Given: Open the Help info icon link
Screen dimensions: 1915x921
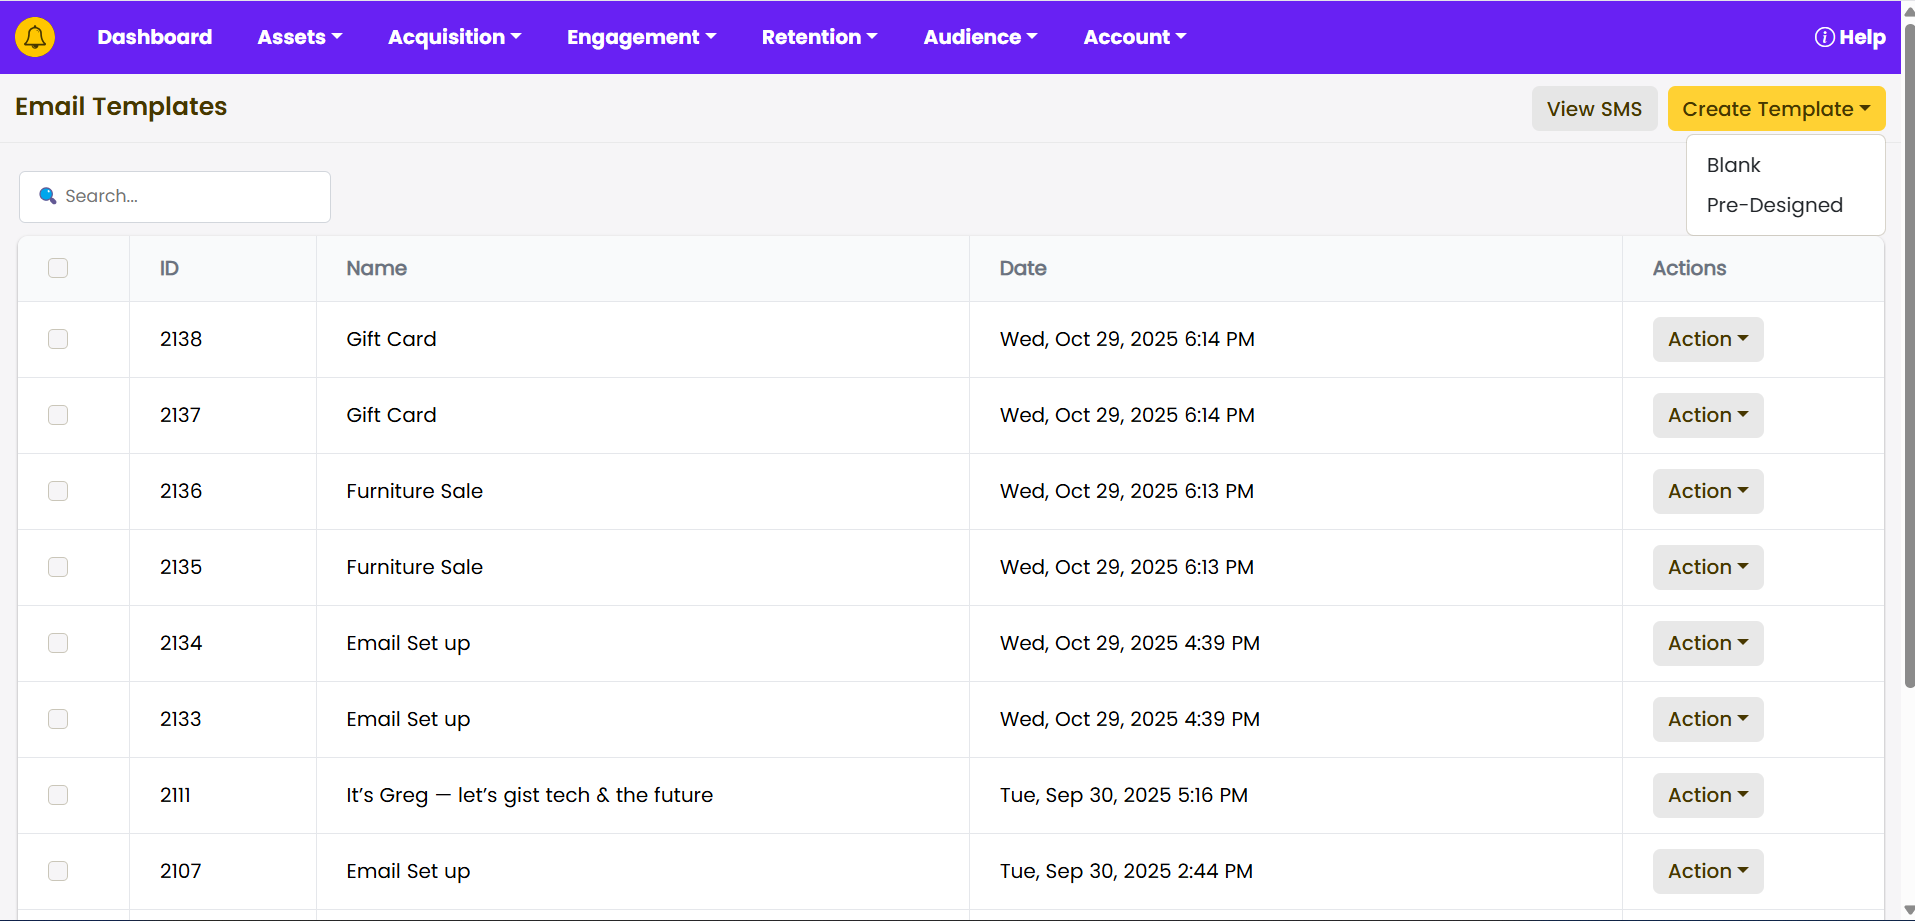Looking at the screenshot, I should (x=1849, y=37).
